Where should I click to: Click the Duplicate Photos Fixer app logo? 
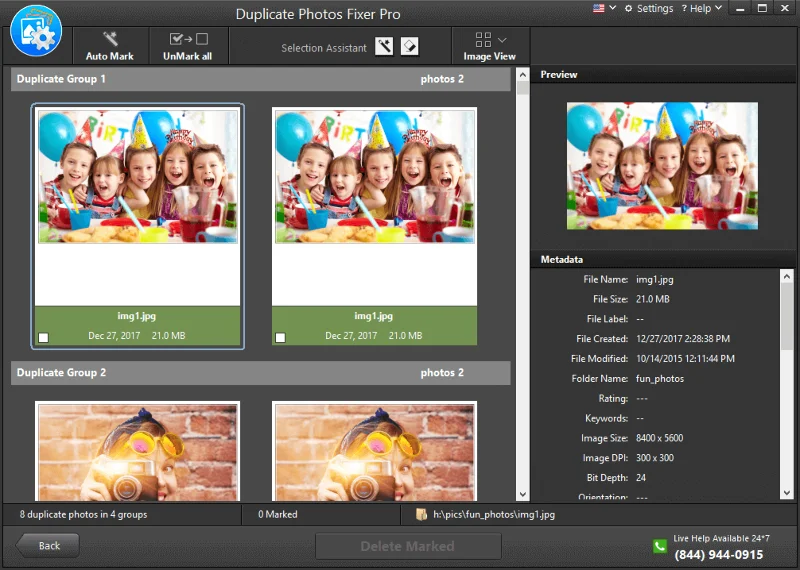click(x=37, y=33)
